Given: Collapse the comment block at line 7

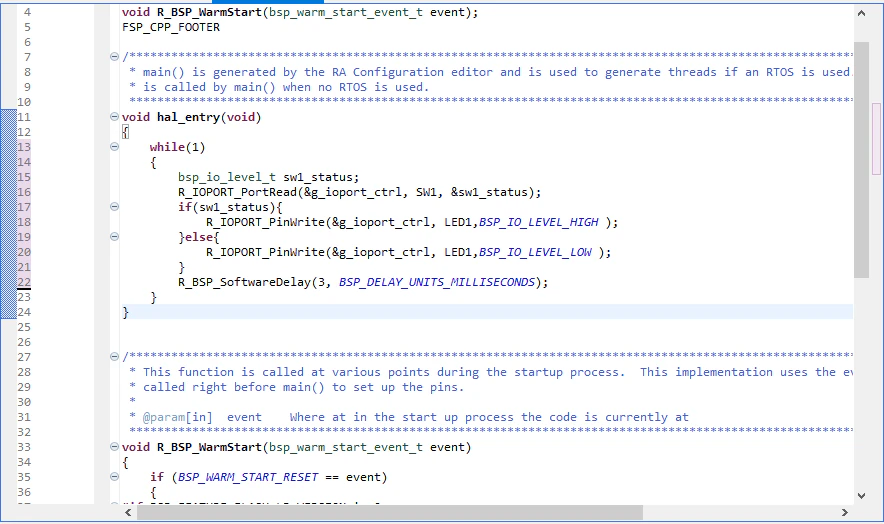Looking at the screenshot, I should 114,56.
